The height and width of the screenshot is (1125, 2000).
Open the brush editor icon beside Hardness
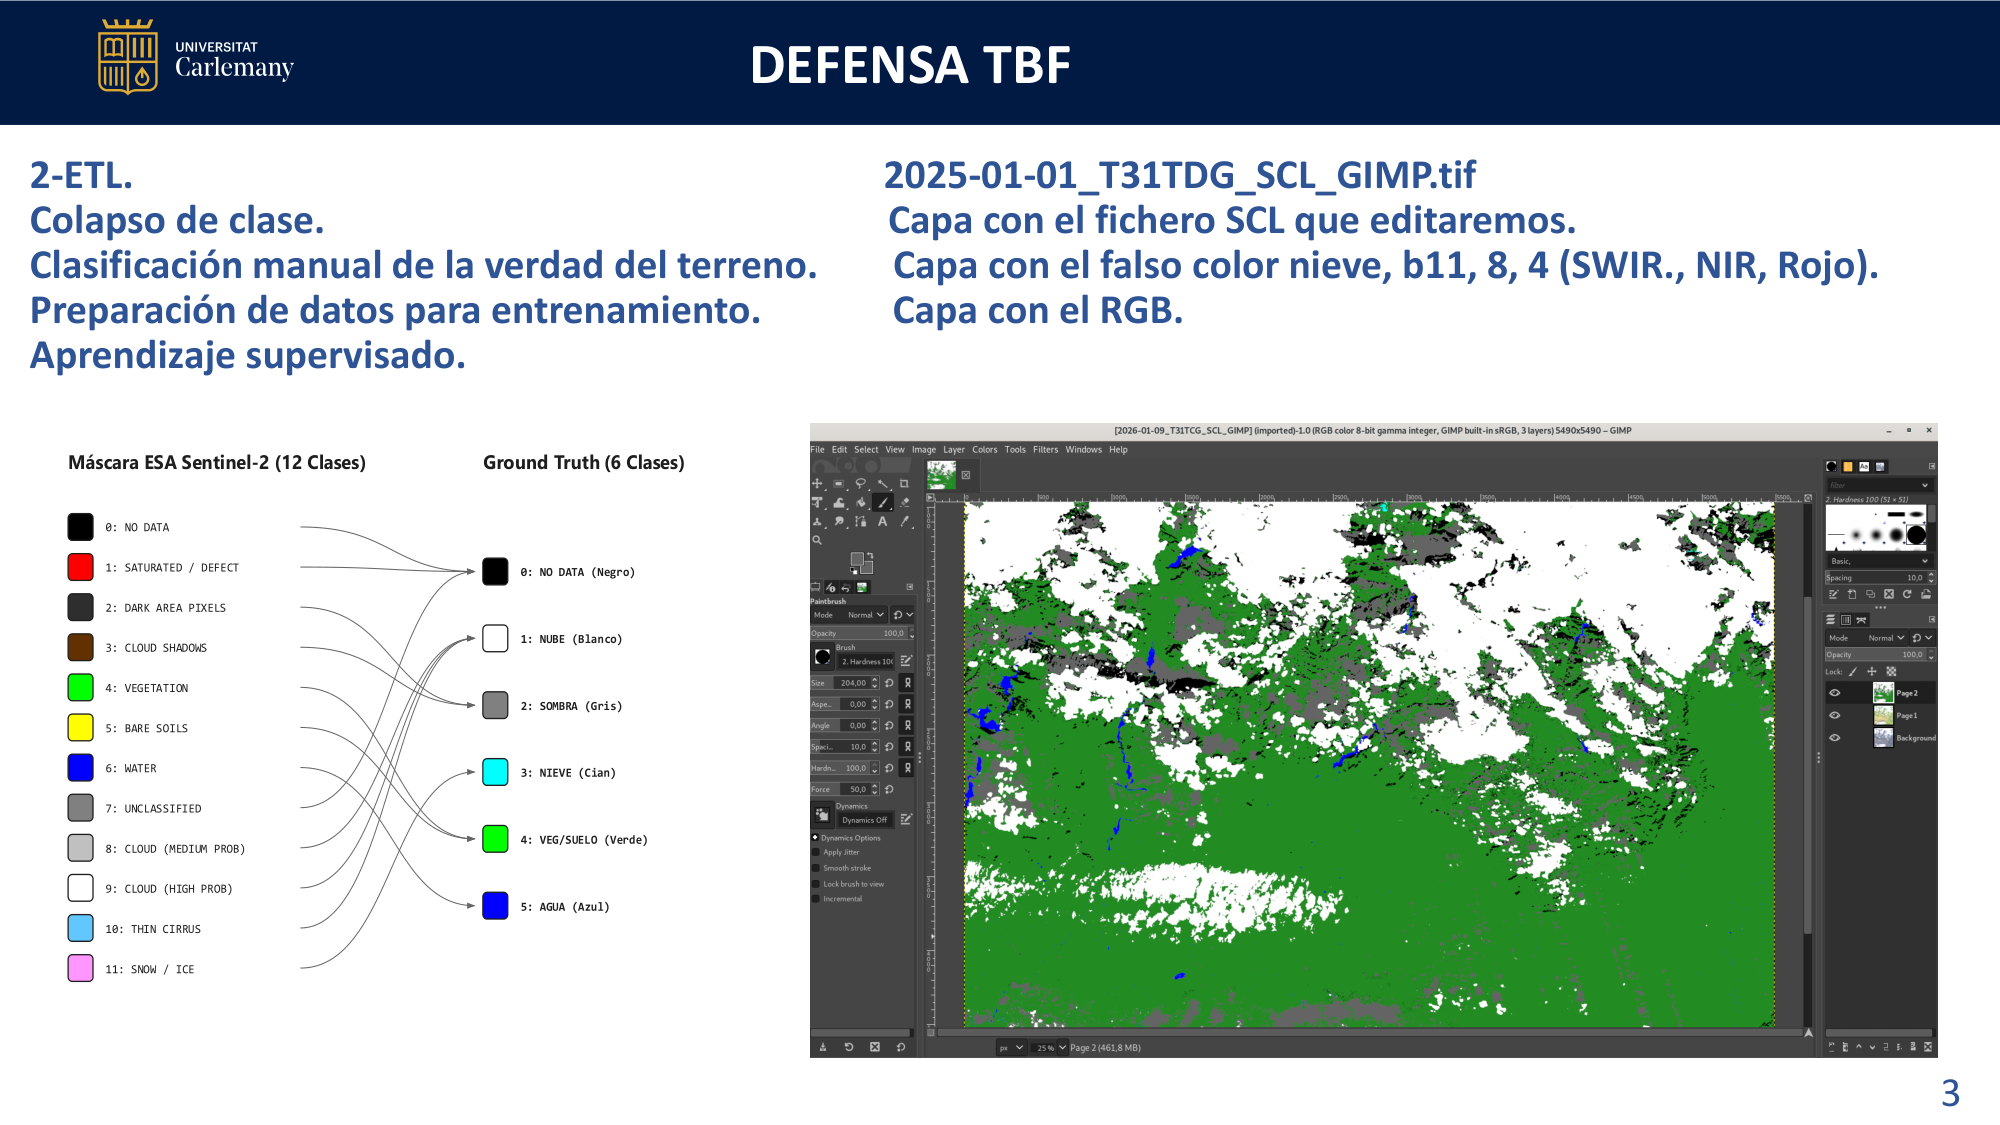point(906,661)
